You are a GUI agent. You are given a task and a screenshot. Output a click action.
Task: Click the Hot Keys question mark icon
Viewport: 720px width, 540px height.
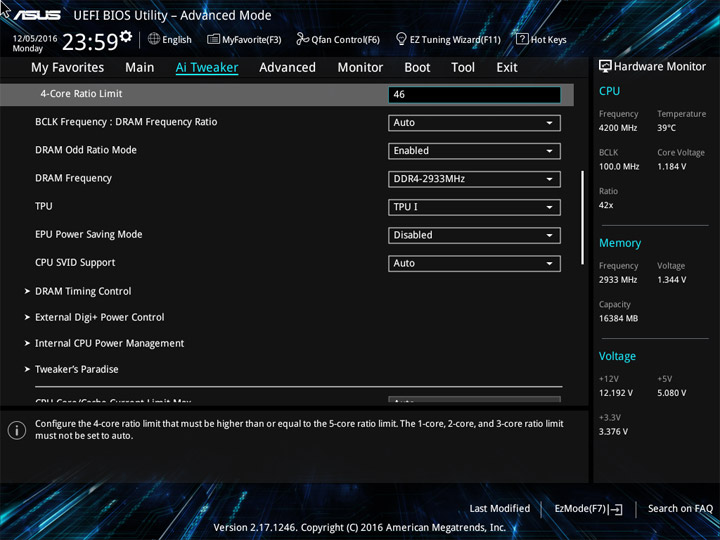(522, 39)
